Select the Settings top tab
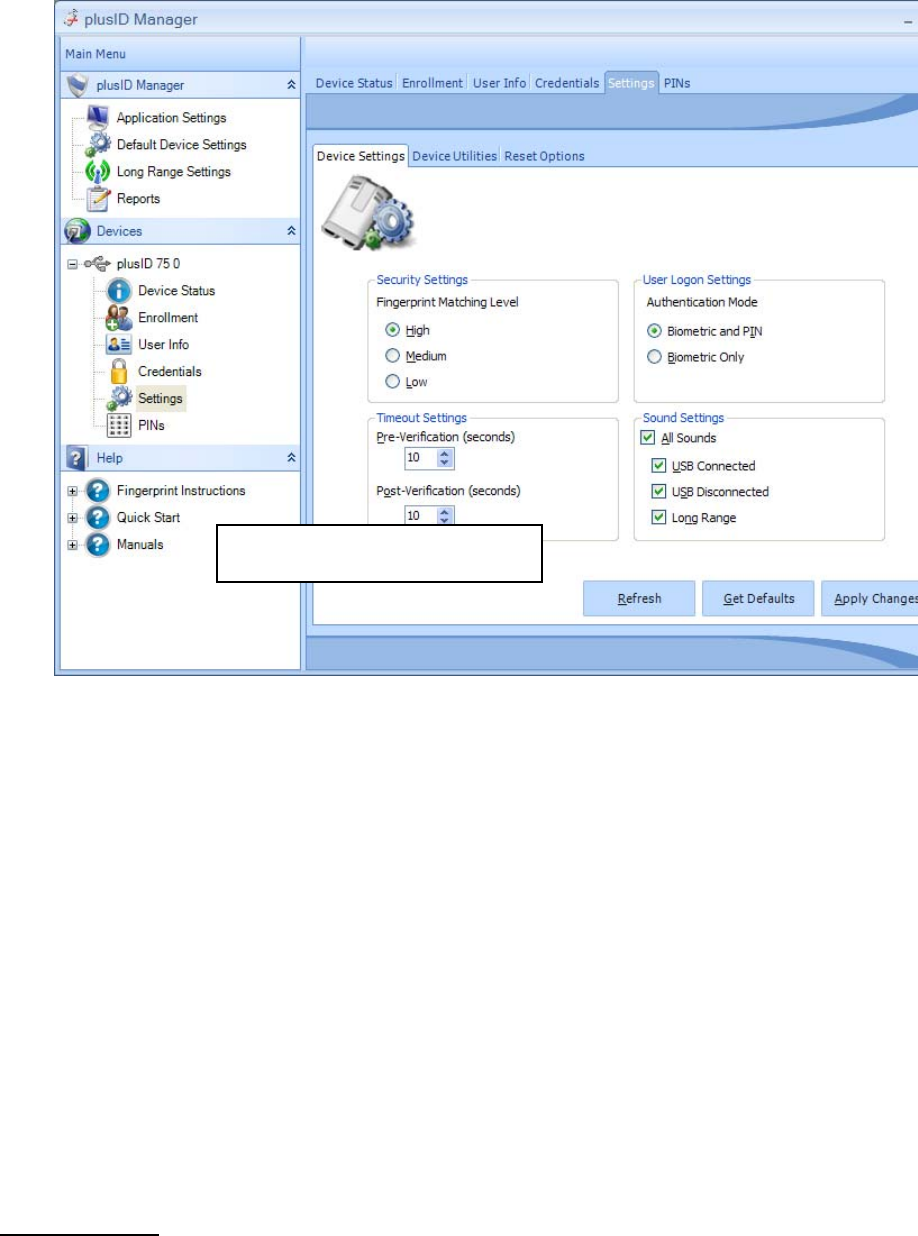Image resolution: width=918 pixels, height=1236 pixels. tap(631, 83)
